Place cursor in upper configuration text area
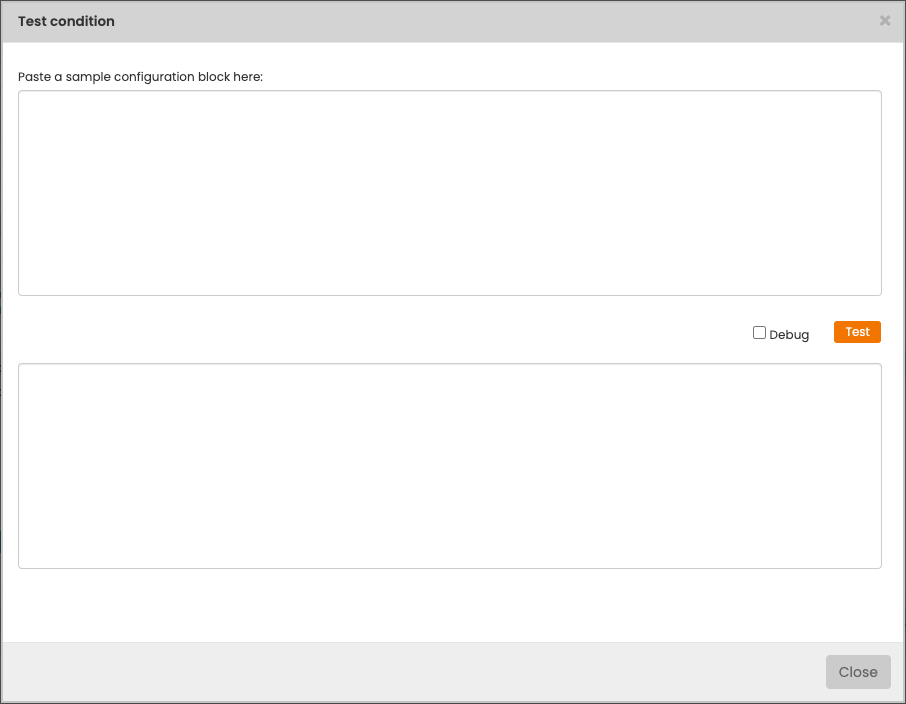The width and height of the screenshot is (906, 704). point(449,193)
